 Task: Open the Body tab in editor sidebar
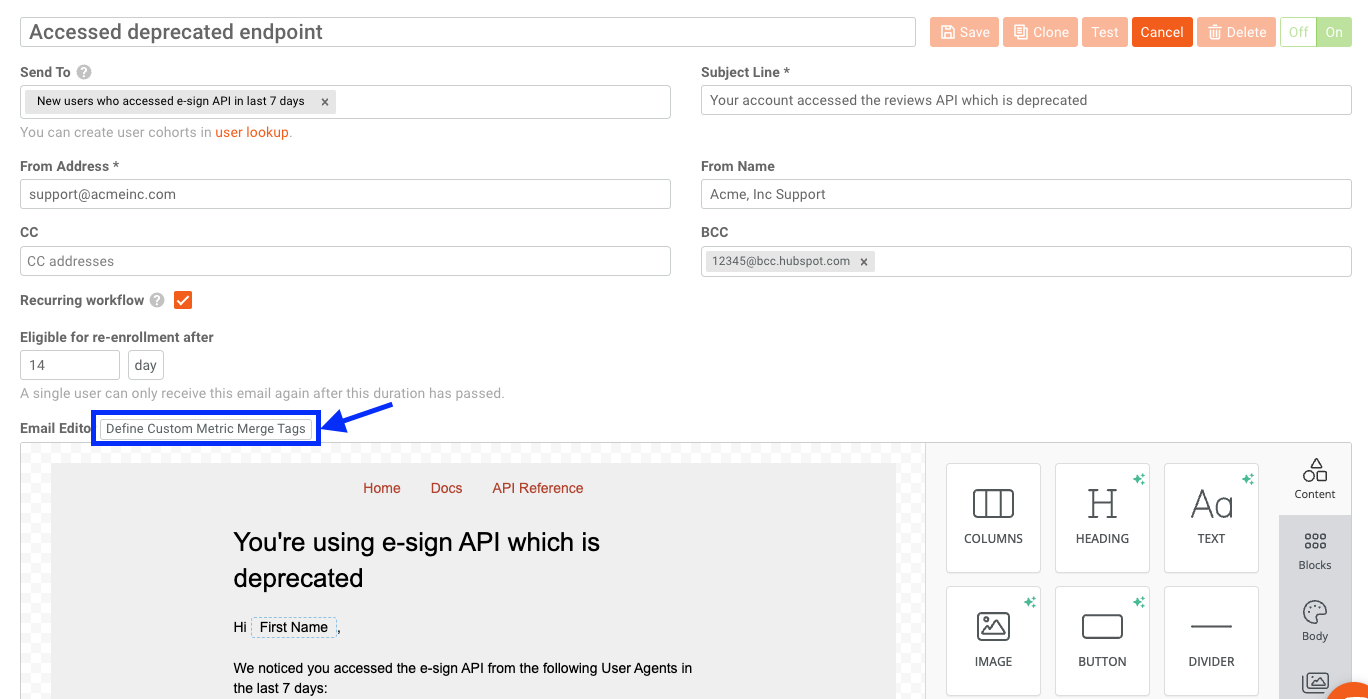coord(1315,622)
